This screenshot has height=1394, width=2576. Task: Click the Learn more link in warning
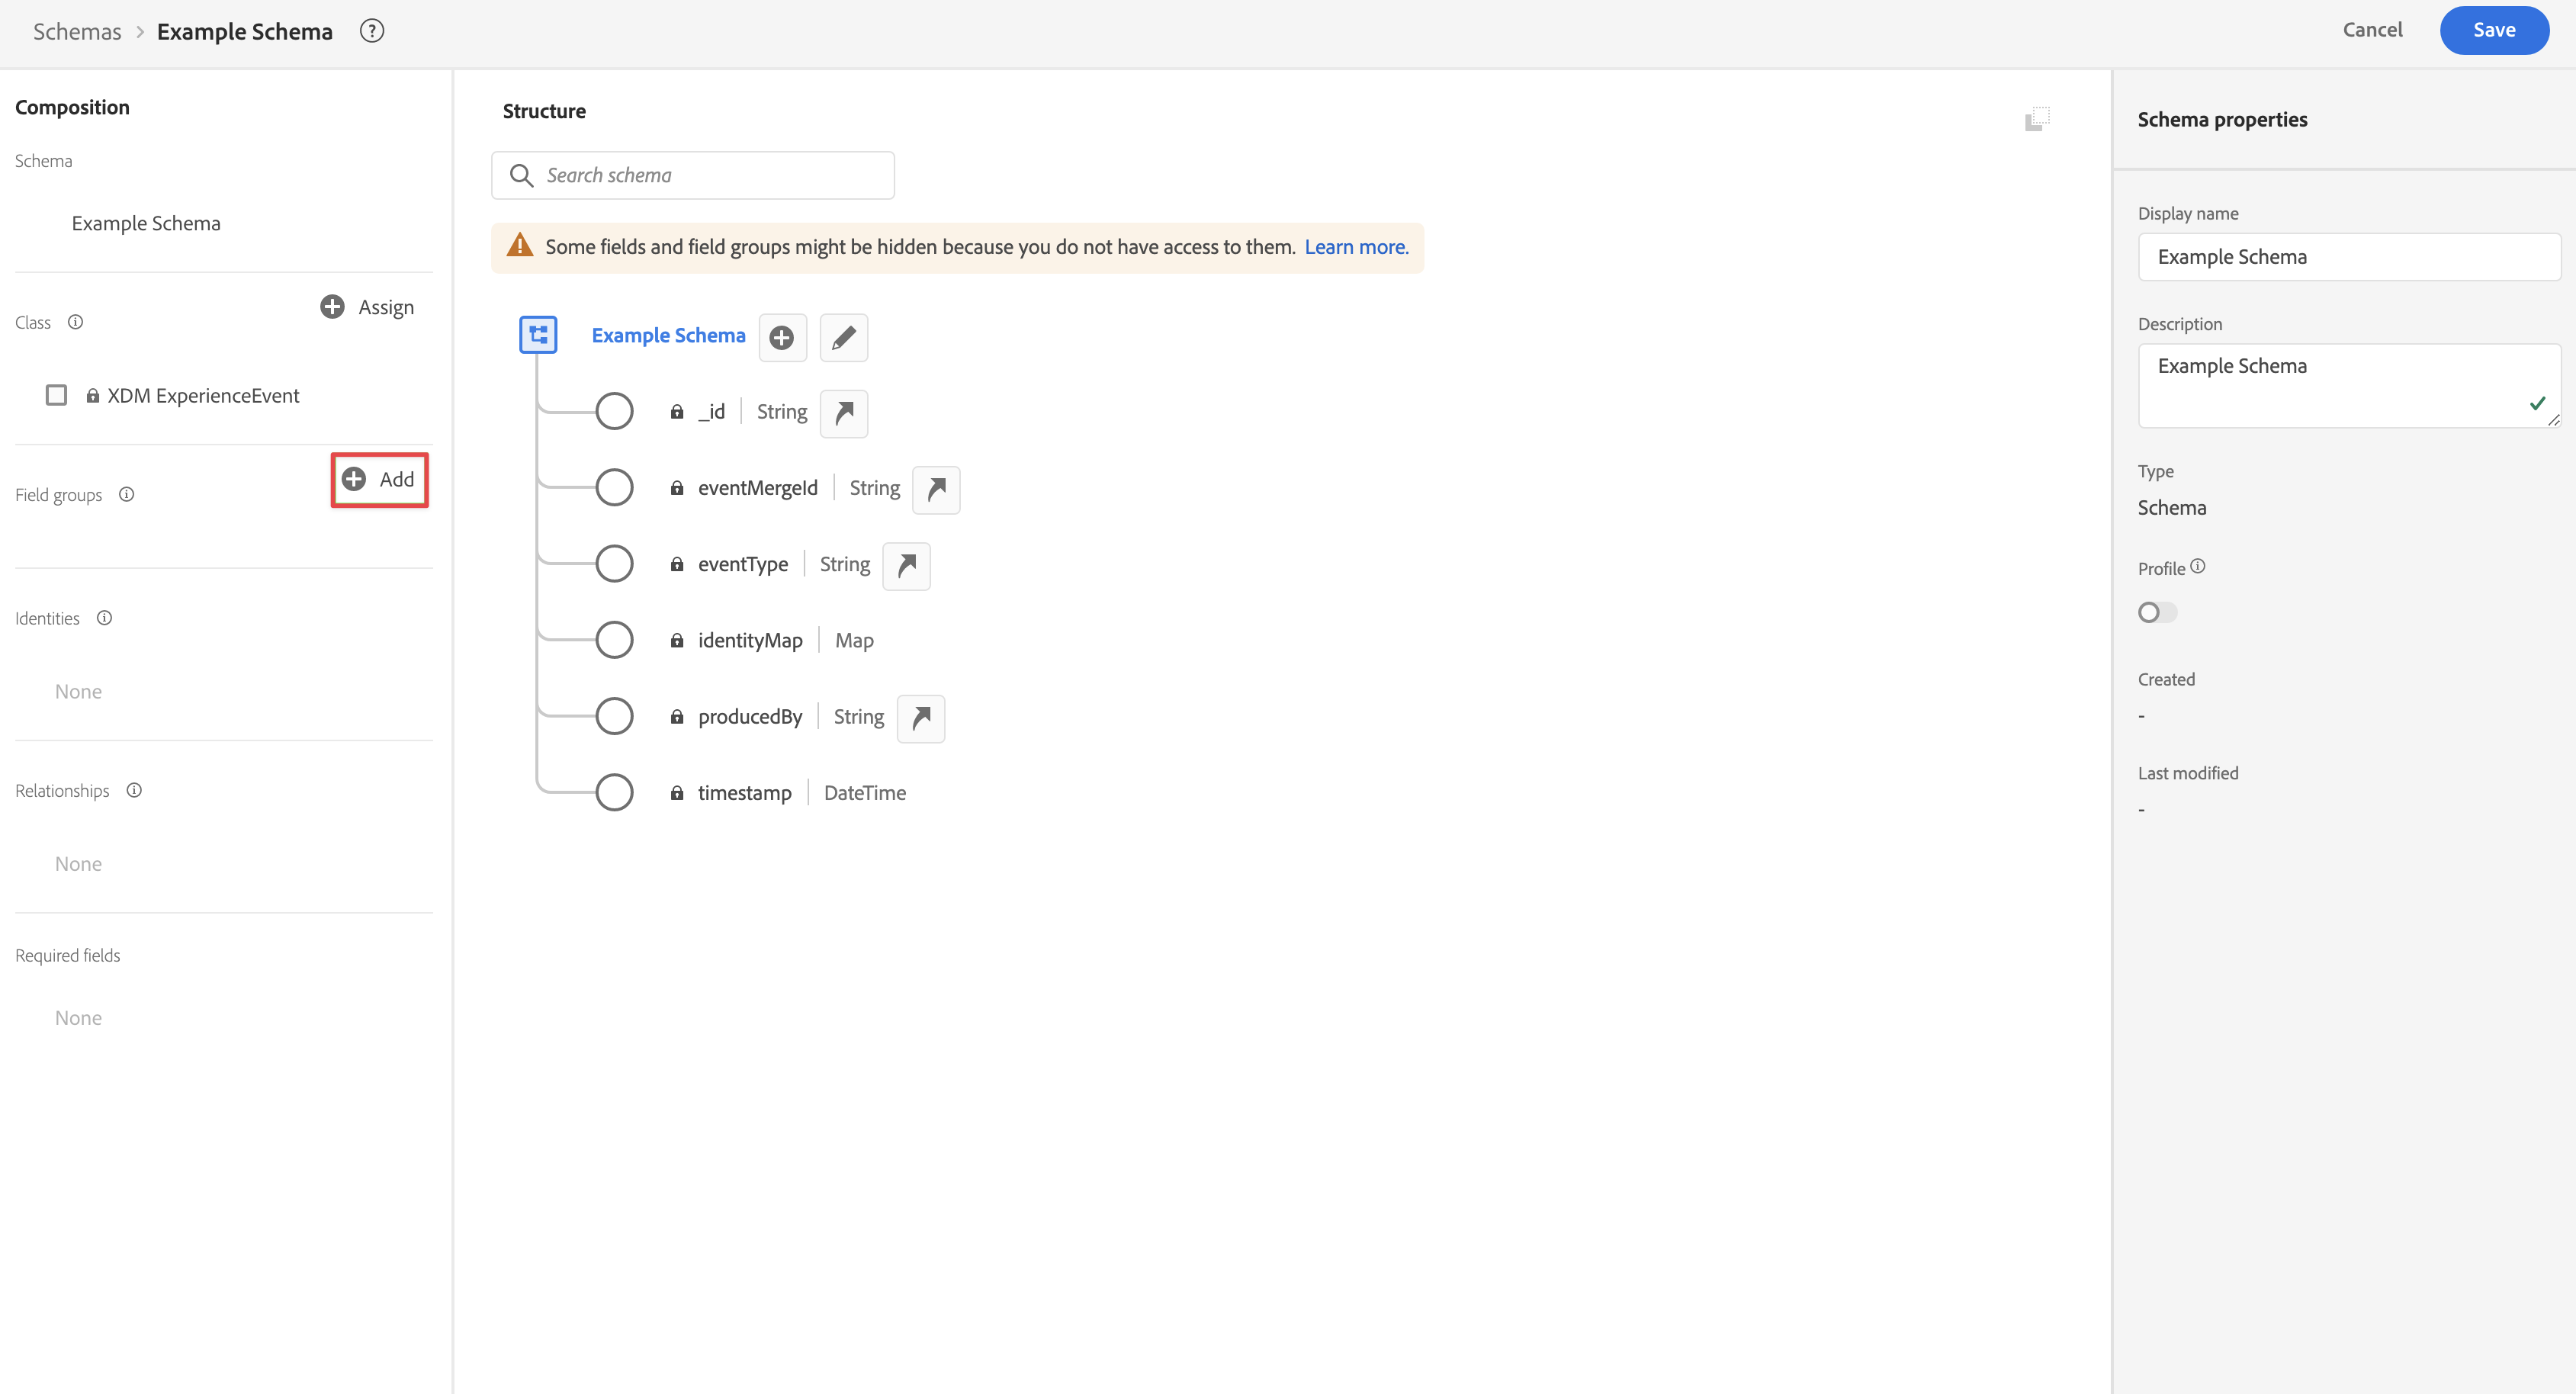click(1356, 247)
